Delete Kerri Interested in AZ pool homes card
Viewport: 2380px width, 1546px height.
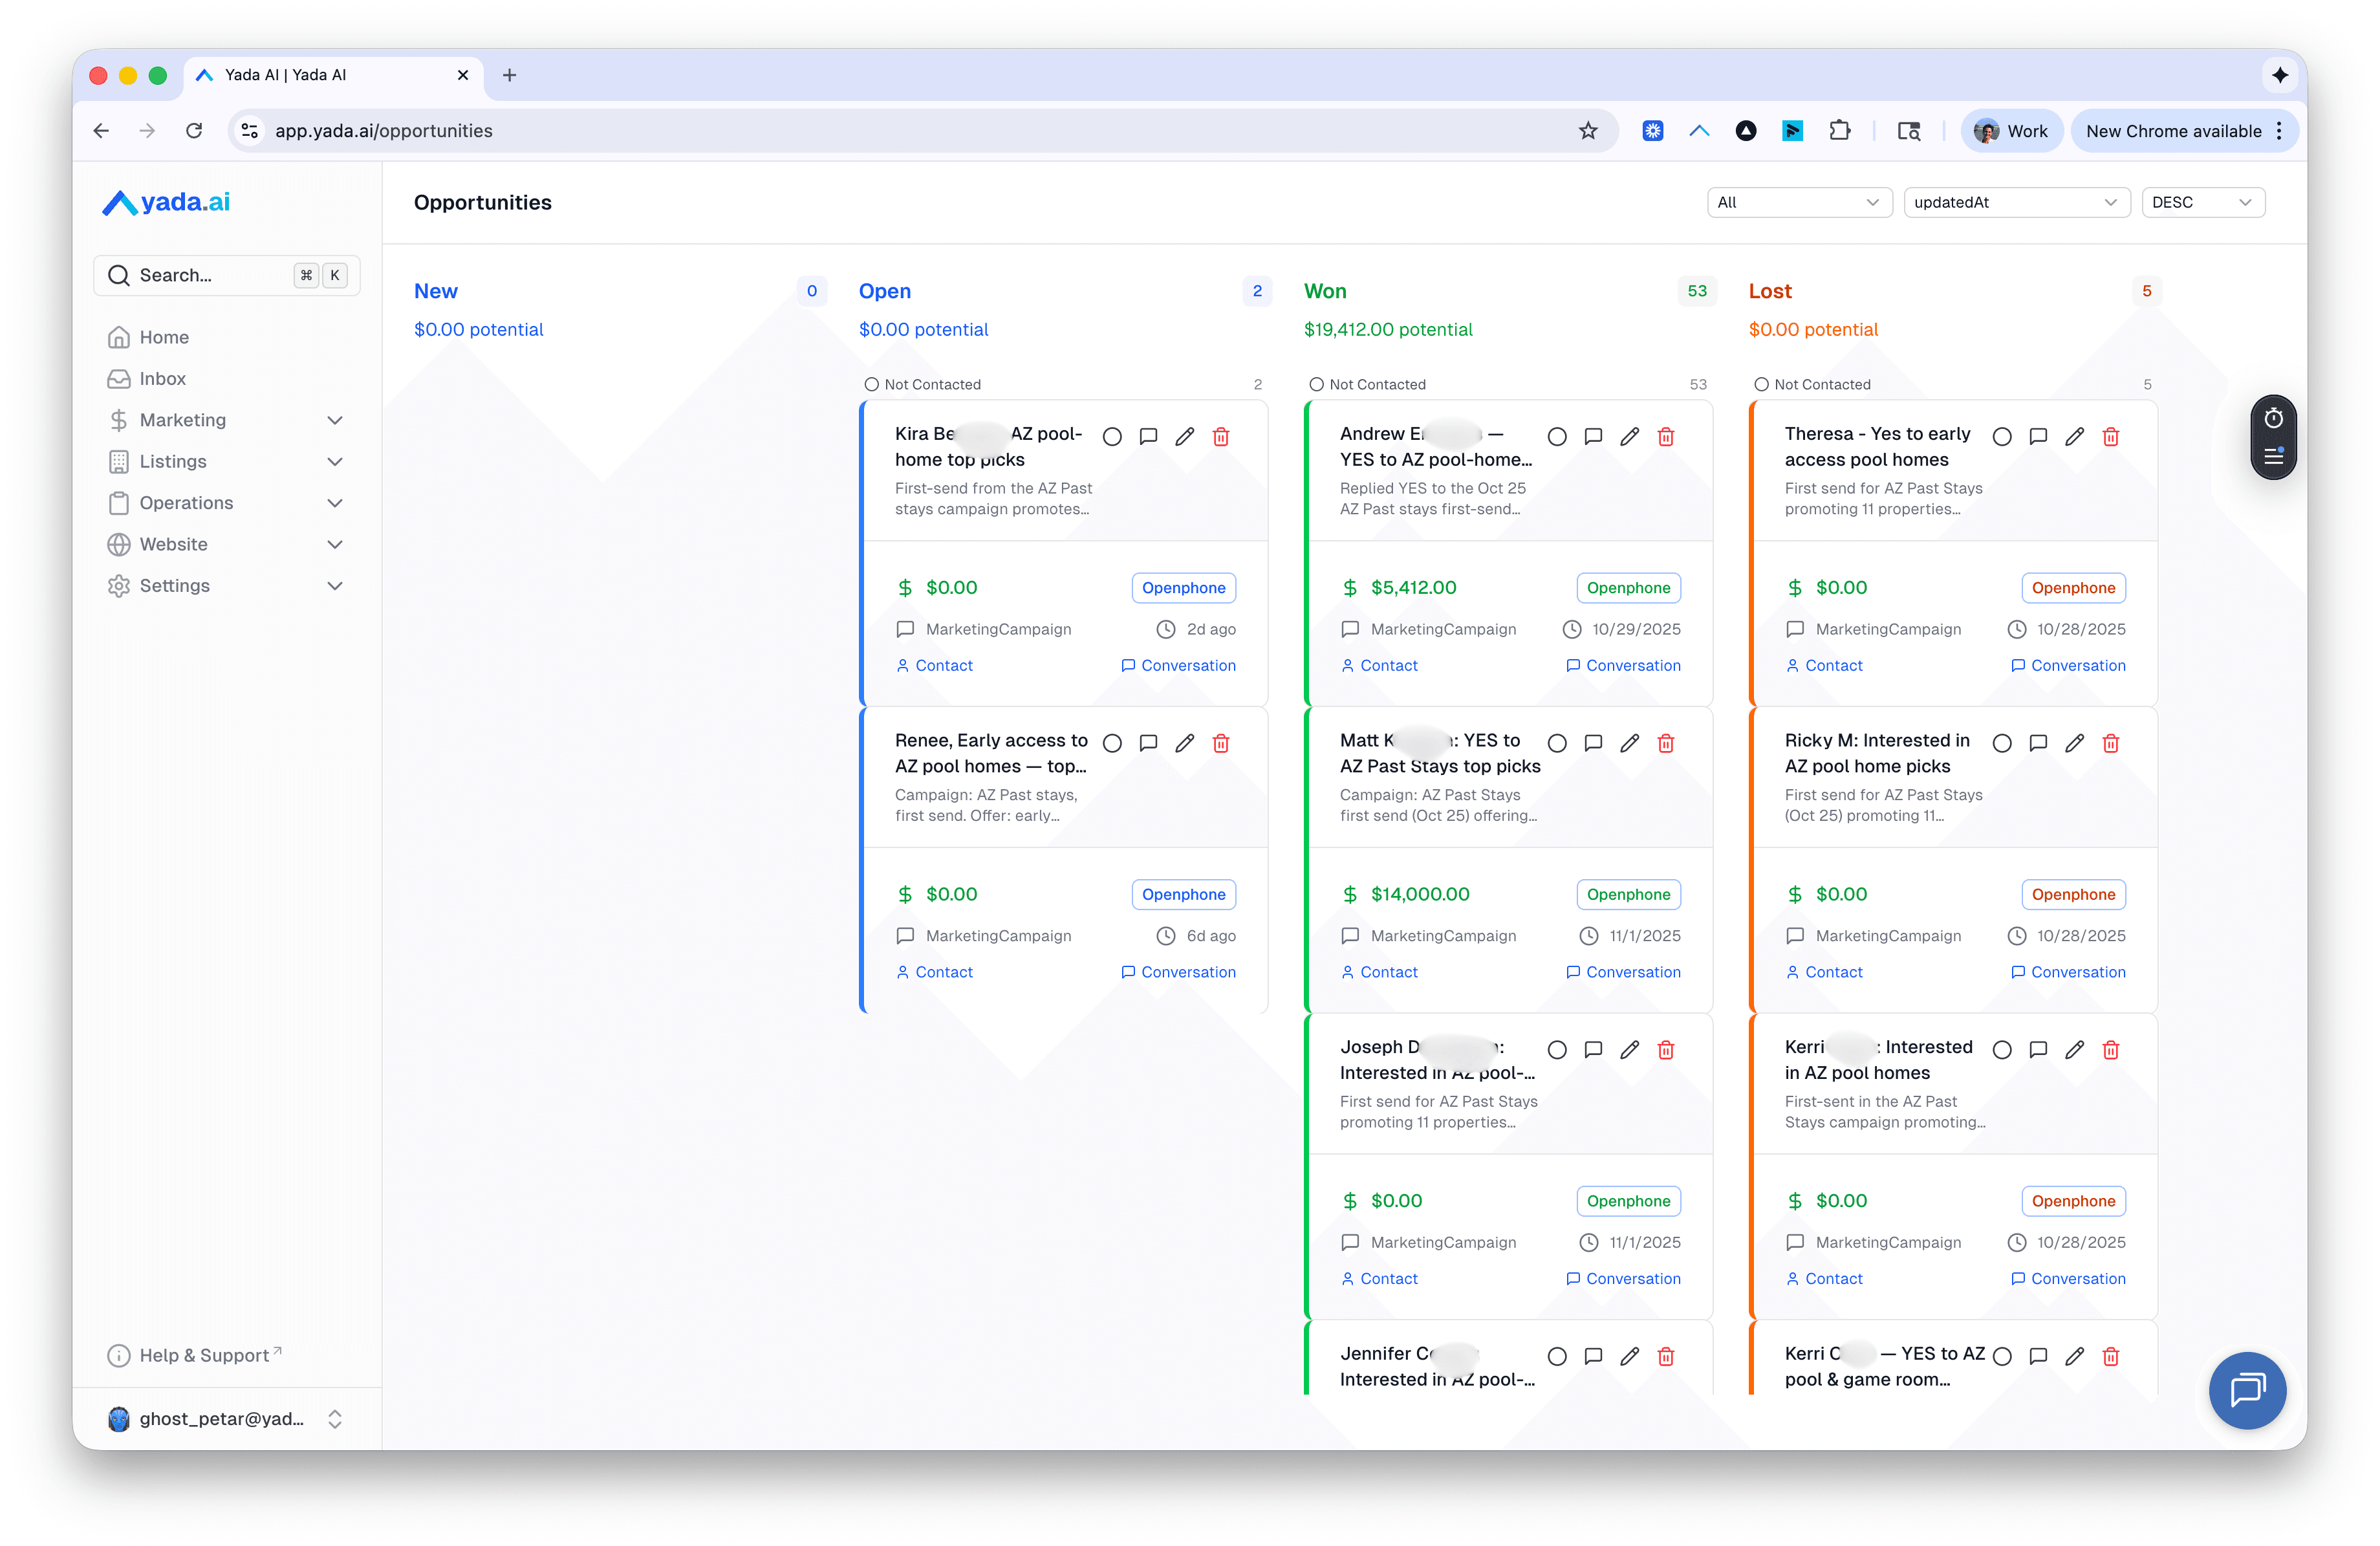pos(2111,1050)
